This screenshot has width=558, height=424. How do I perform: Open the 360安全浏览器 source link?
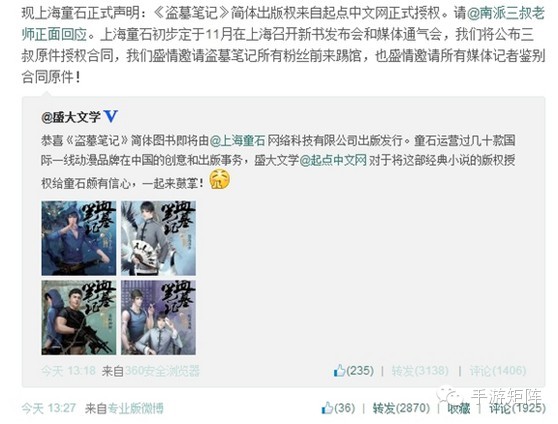click(x=162, y=371)
